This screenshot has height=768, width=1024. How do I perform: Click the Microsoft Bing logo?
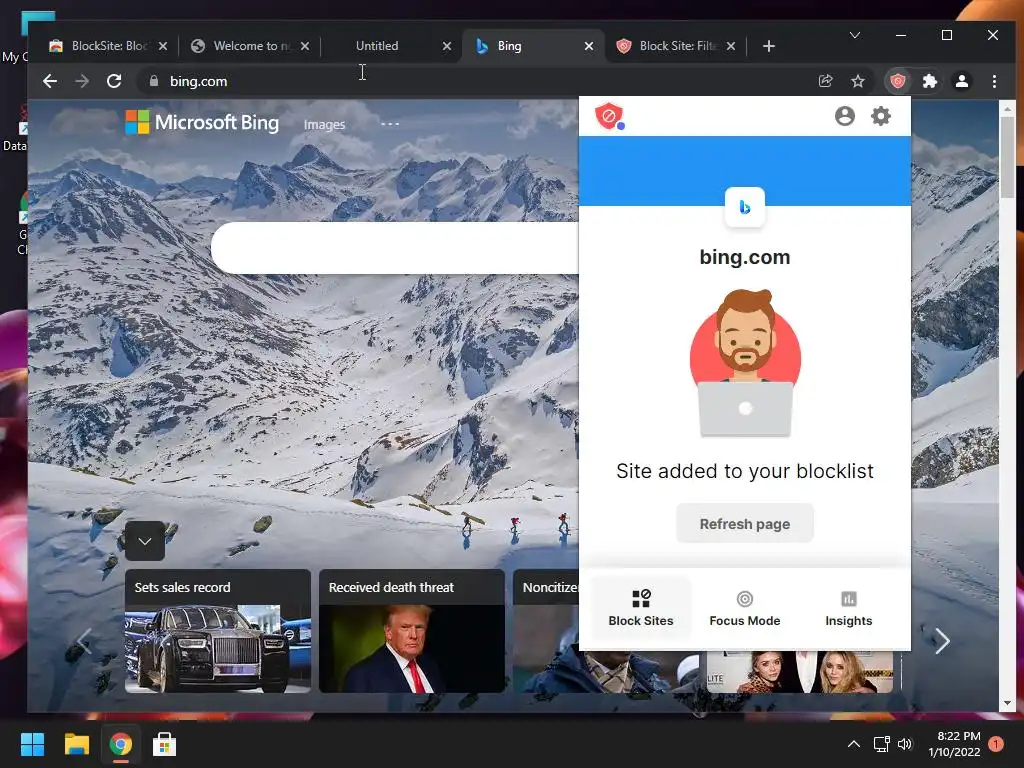click(202, 122)
